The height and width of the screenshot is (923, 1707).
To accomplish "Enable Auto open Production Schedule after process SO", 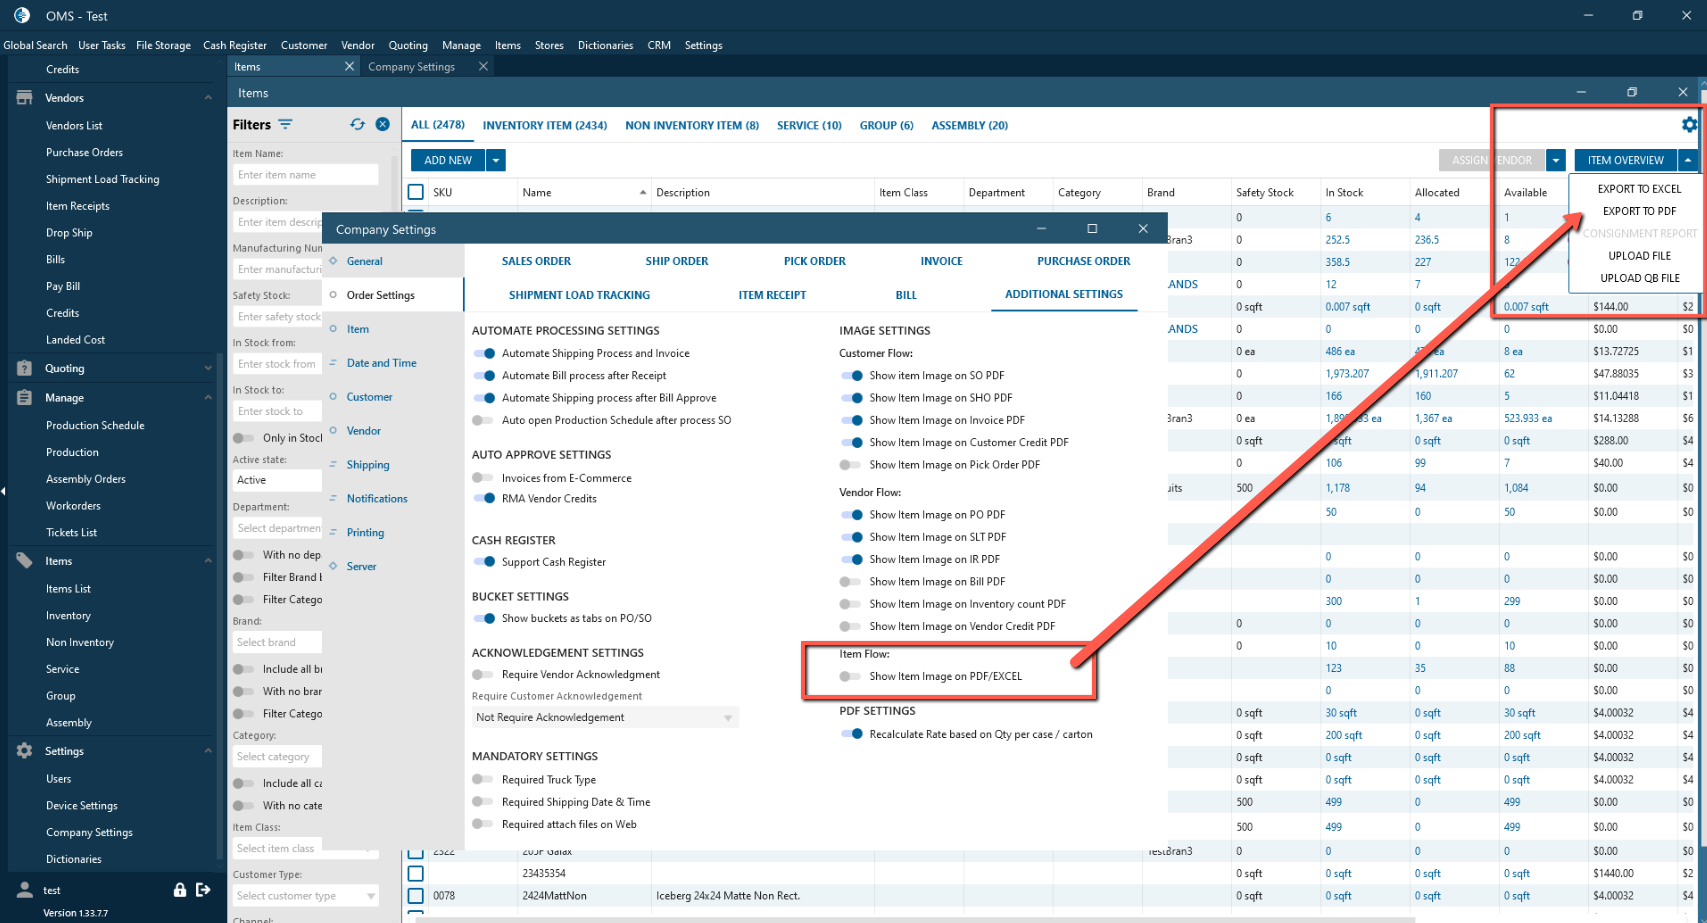I will click(484, 420).
